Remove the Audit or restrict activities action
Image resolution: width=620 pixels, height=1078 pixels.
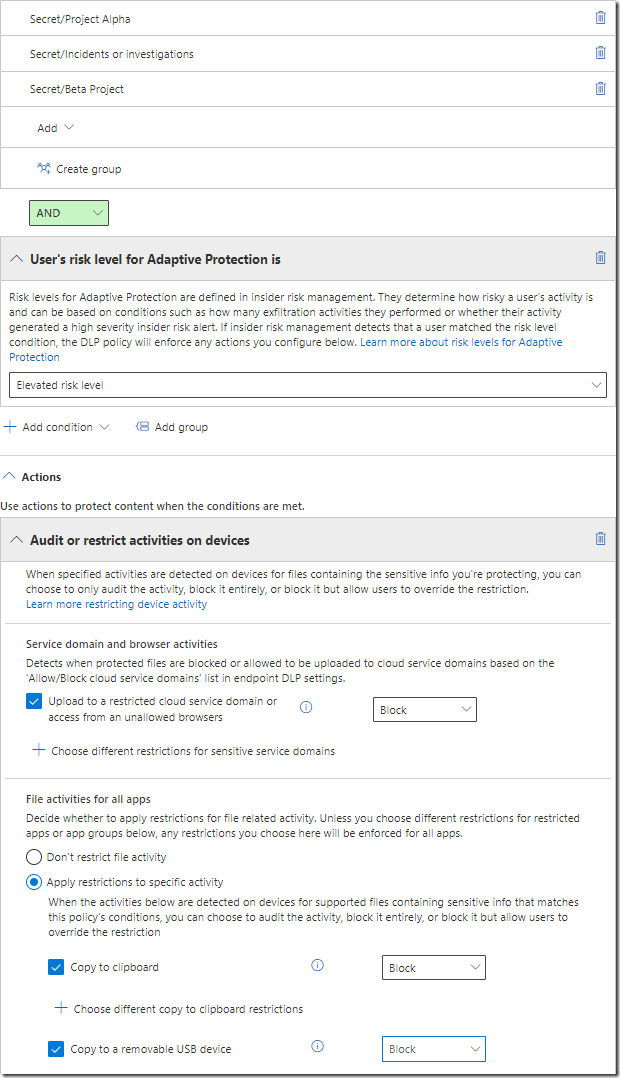pyautogui.click(x=600, y=539)
